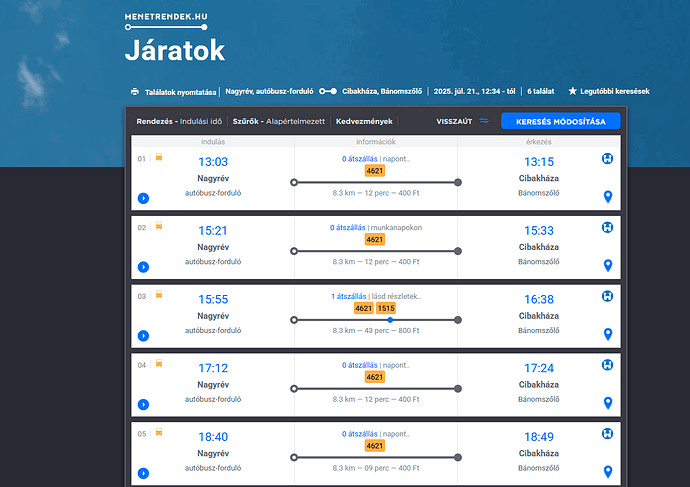Open details arrow for the 13:03 departure
This screenshot has width=690, height=487.
[143, 198]
